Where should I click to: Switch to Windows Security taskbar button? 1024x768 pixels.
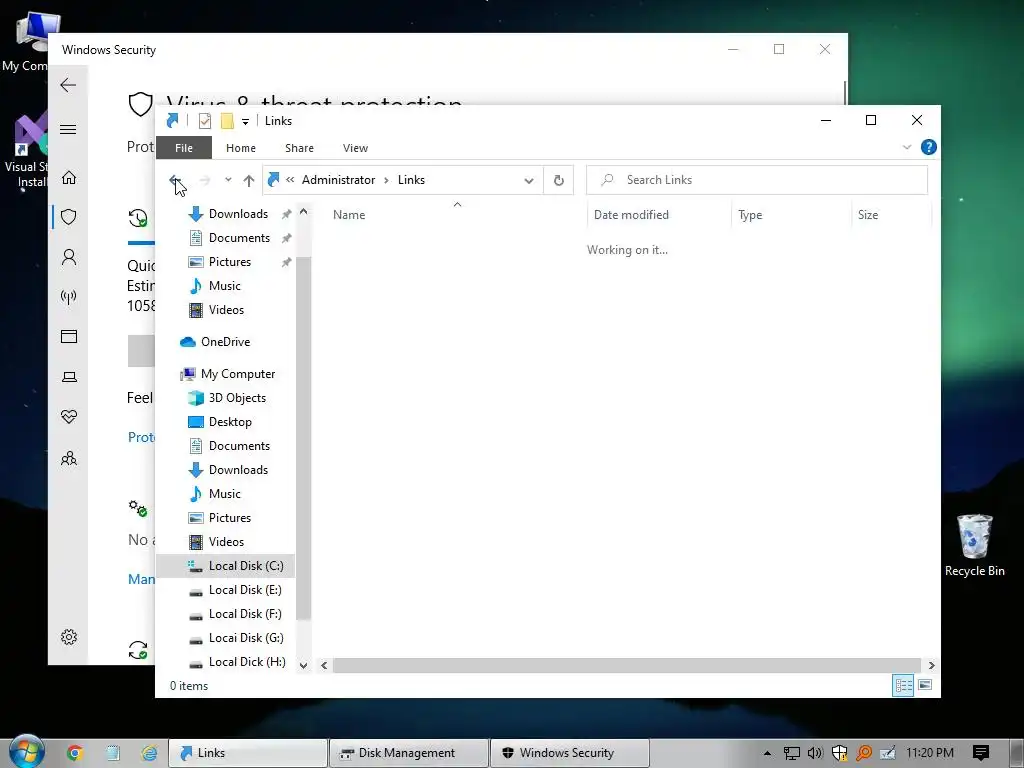tap(570, 753)
